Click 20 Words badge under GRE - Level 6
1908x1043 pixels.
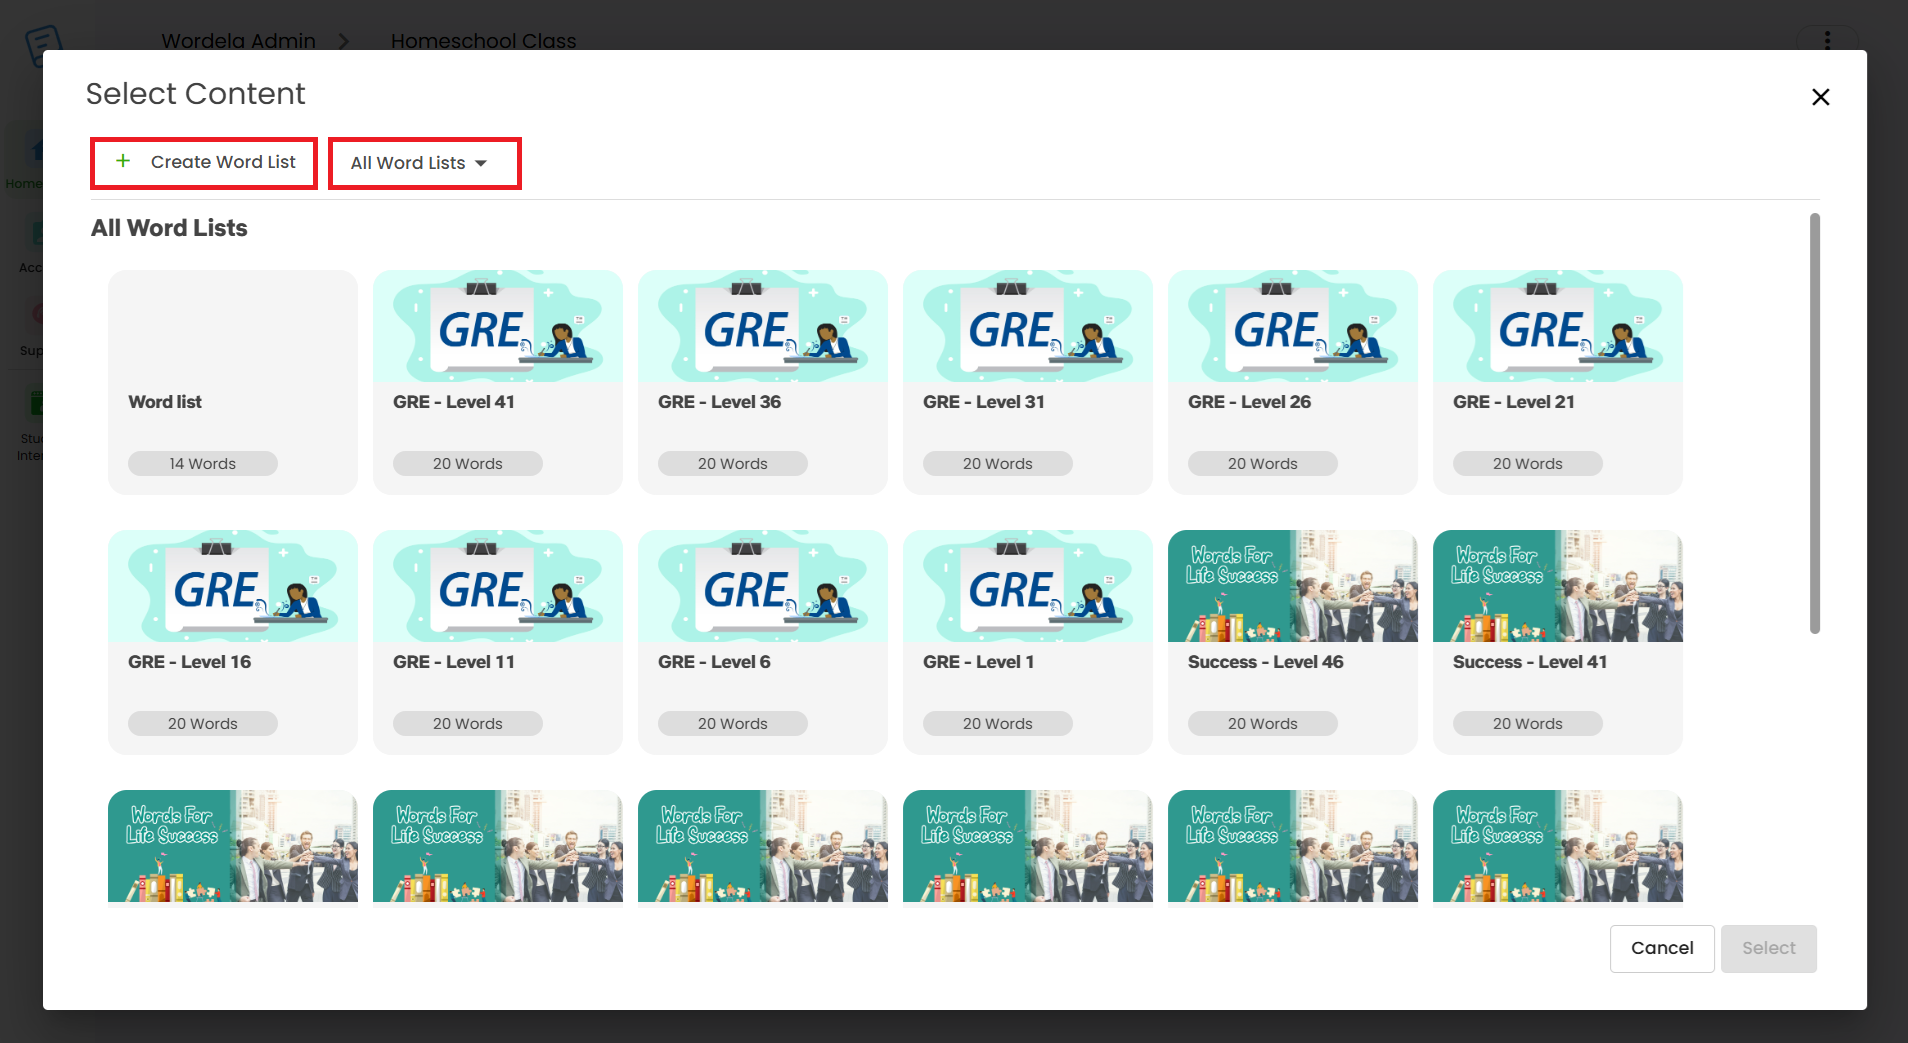[x=733, y=724]
